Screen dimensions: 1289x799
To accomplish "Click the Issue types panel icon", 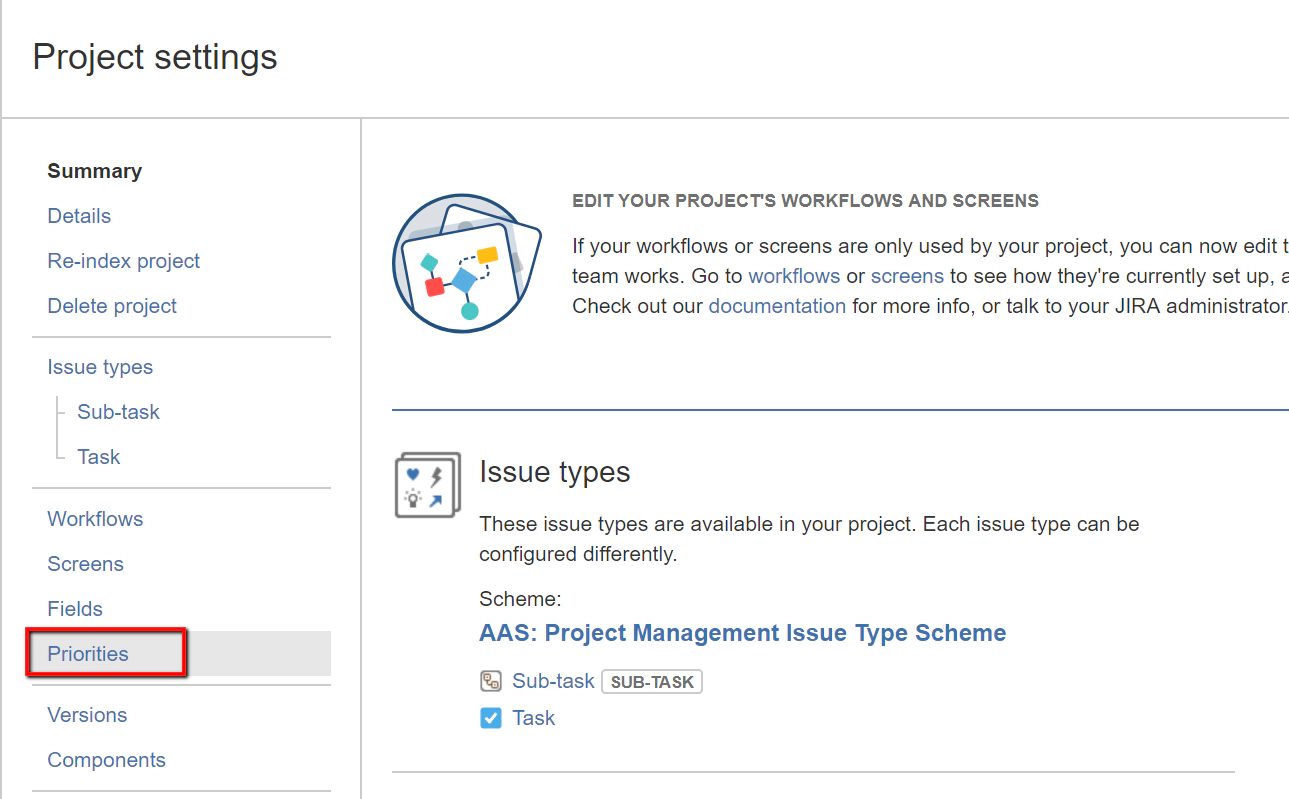I will 428,484.
